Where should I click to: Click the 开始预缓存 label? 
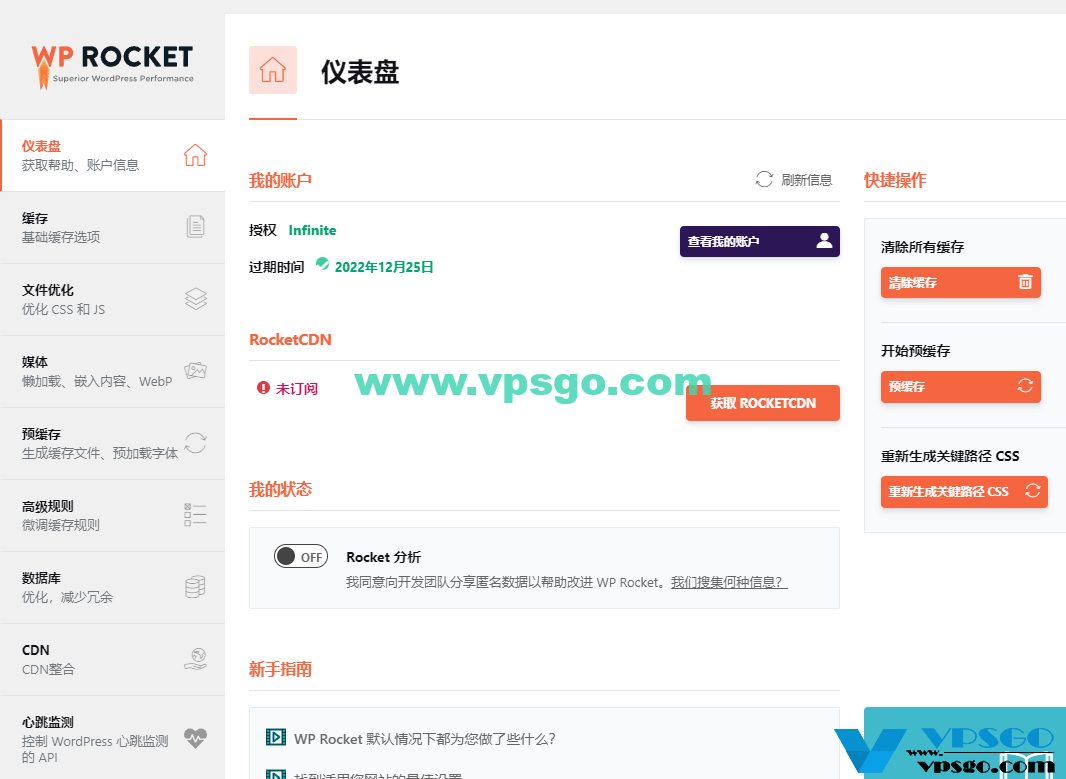tap(916, 351)
